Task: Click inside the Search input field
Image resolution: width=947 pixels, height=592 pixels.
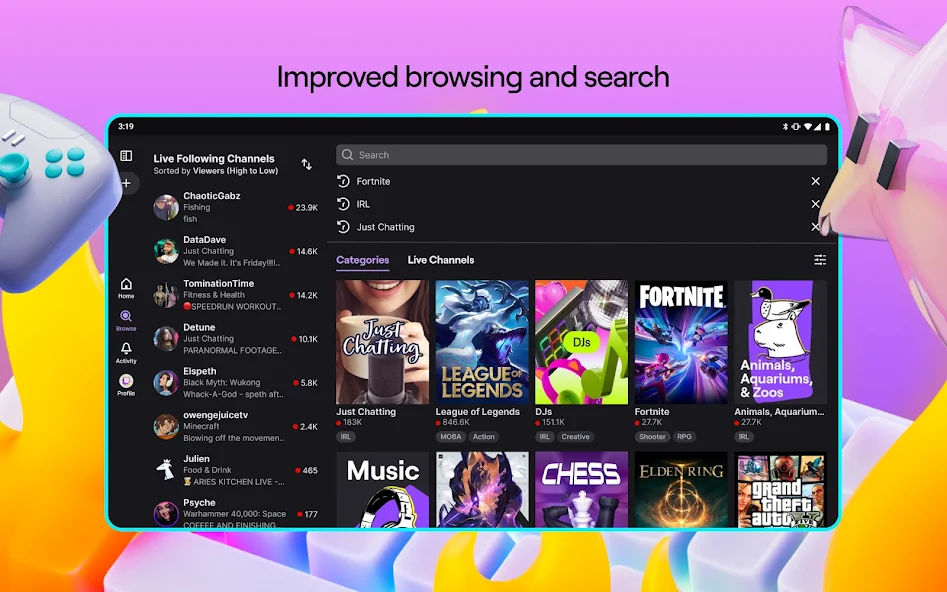Action: coord(580,154)
